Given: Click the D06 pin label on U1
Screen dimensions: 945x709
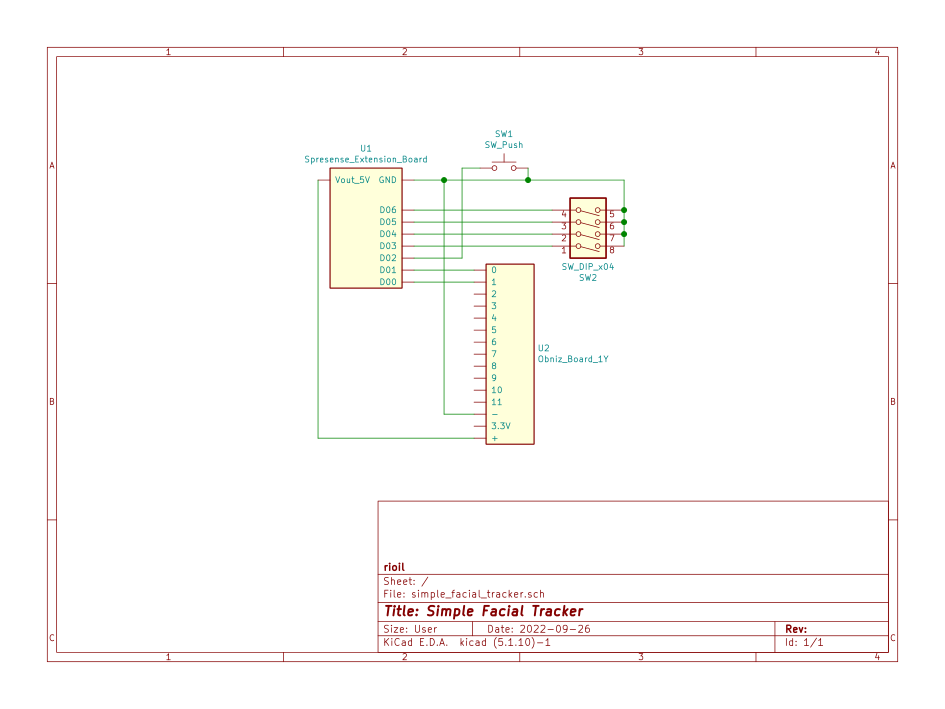Looking at the screenshot, I should pos(388,210).
